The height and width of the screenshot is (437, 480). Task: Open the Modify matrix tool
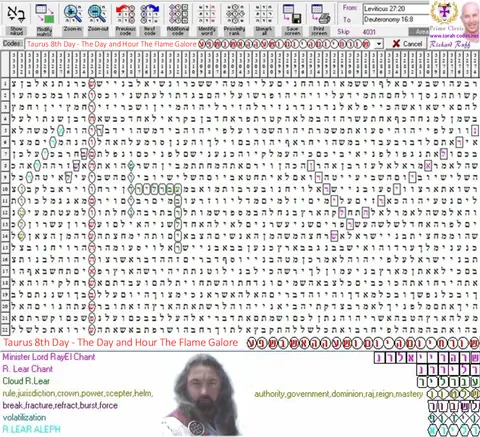pyautogui.click(x=44, y=14)
